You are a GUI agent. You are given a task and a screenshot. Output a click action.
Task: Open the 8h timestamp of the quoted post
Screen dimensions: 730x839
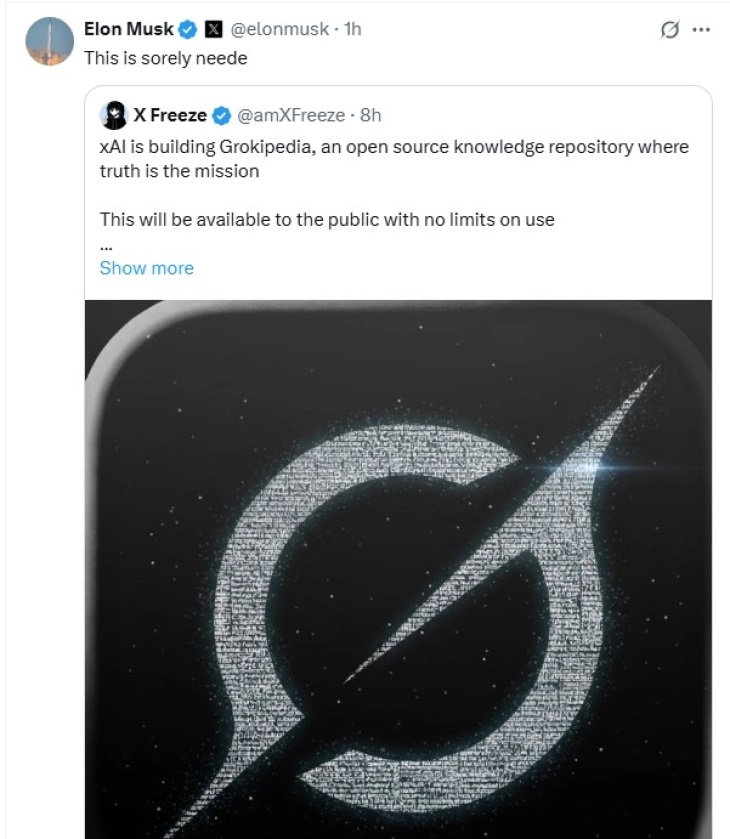[x=370, y=116]
